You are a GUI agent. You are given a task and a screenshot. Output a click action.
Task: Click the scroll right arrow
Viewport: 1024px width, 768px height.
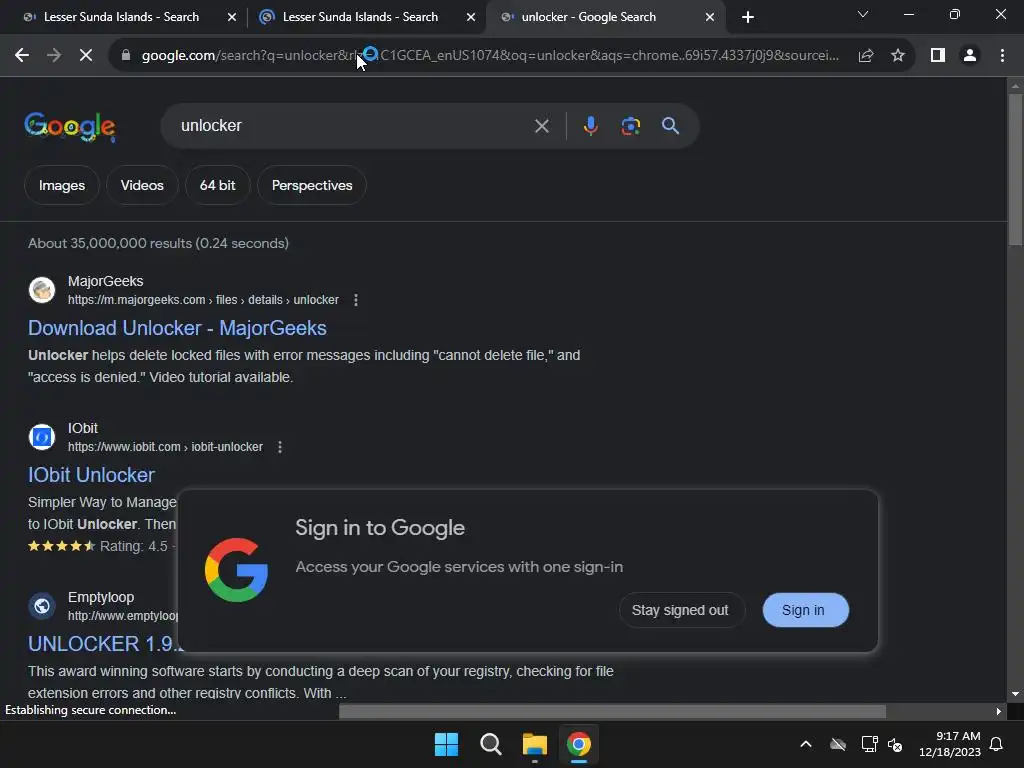point(999,711)
